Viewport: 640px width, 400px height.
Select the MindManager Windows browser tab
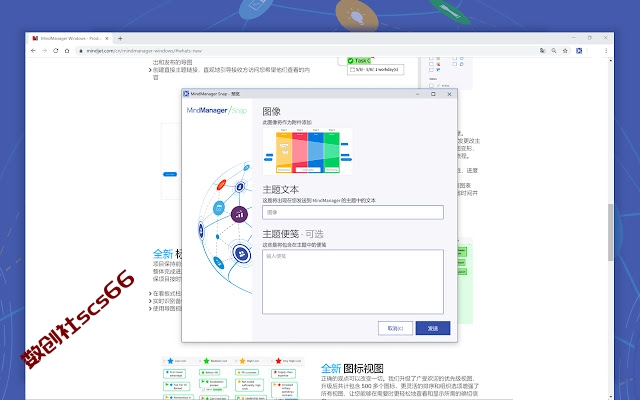[x=70, y=38]
